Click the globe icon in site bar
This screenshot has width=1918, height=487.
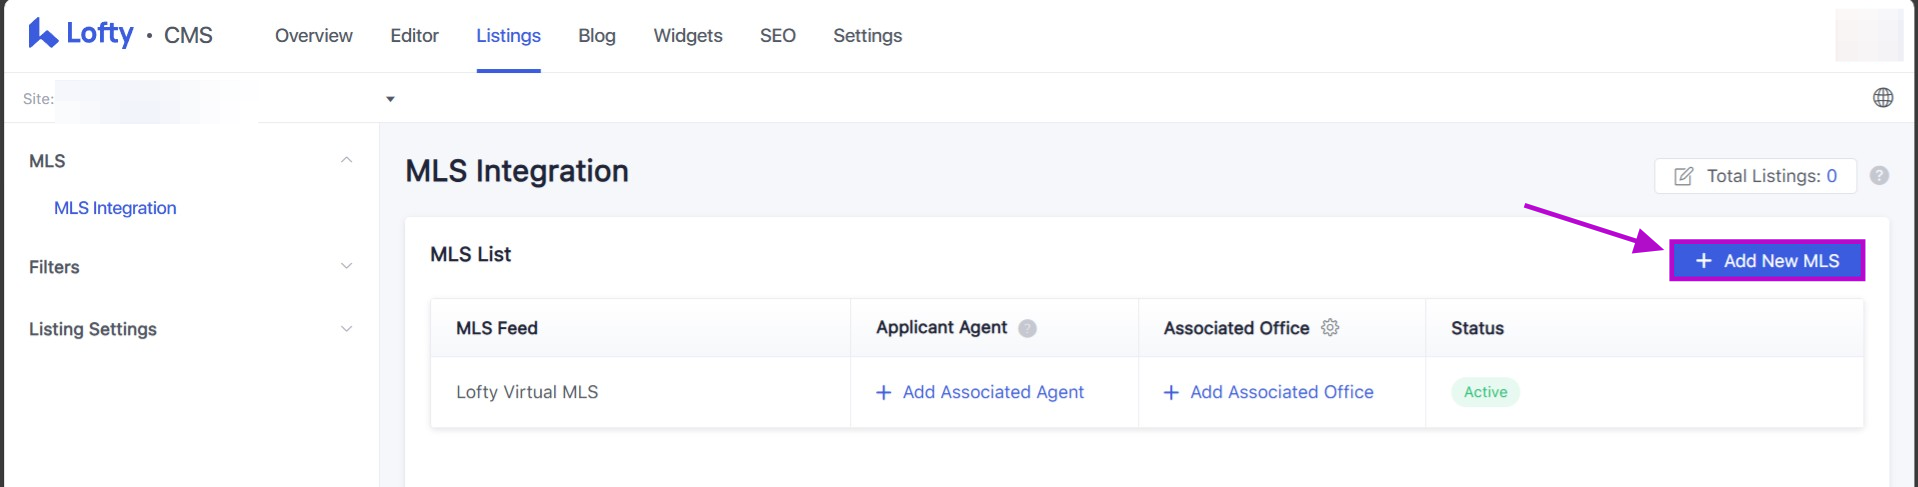point(1883,97)
